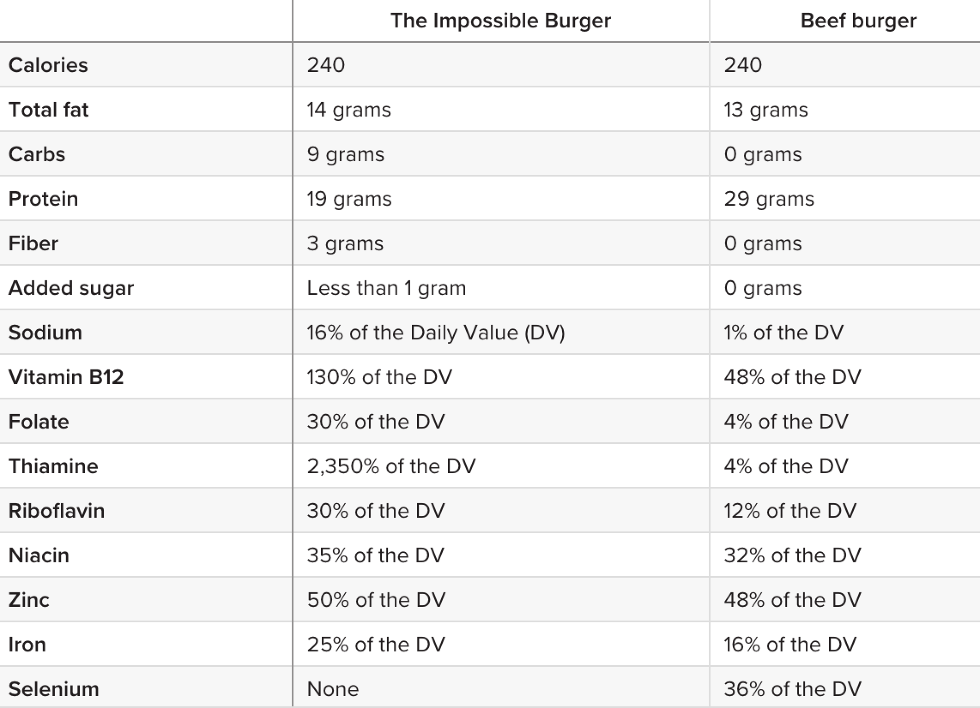Select the "29 grams" beef protein cell
The width and height of the screenshot is (980, 708).
pyautogui.click(x=769, y=199)
